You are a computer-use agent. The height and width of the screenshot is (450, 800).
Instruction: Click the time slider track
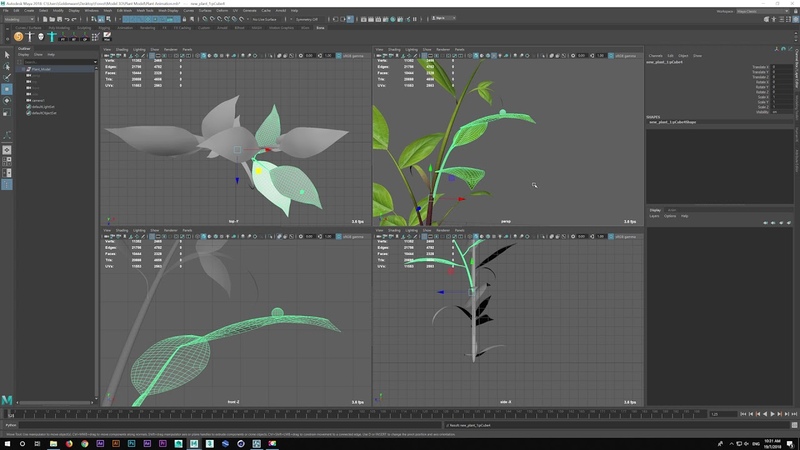[x=350, y=413]
